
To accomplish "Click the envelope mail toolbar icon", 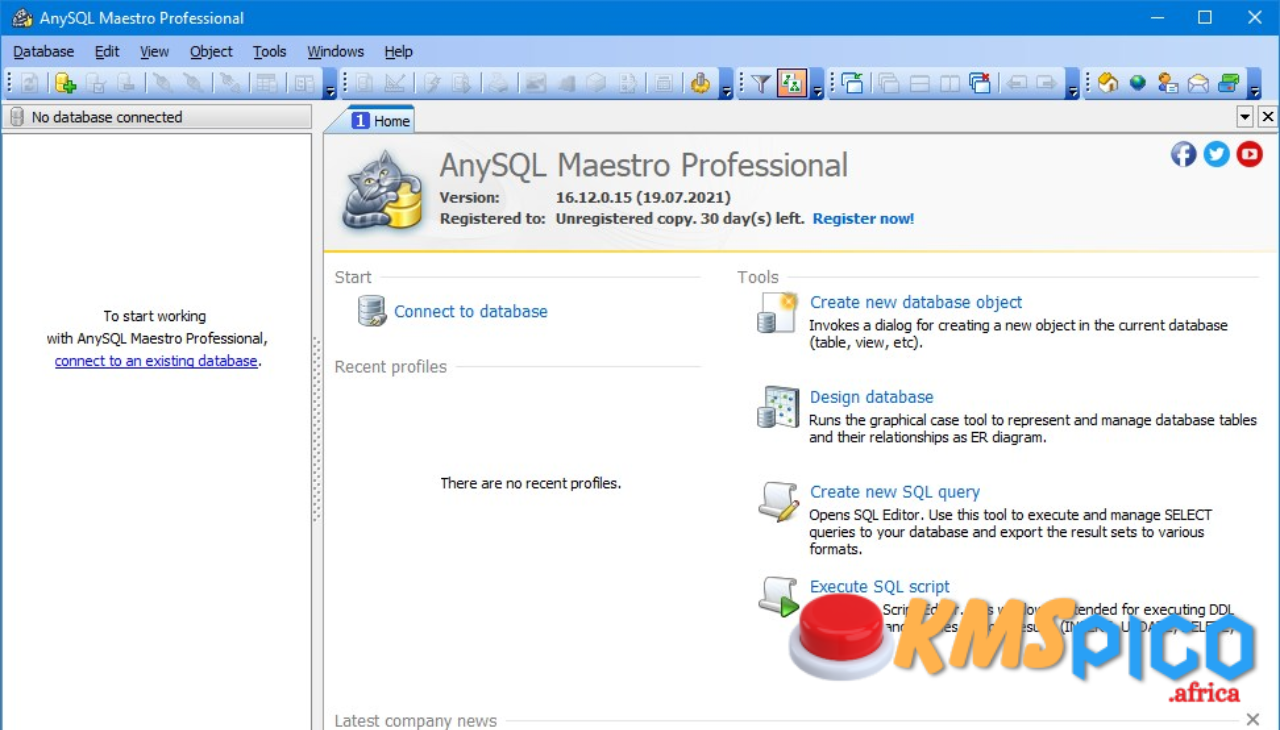I will pyautogui.click(x=1198, y=84).
